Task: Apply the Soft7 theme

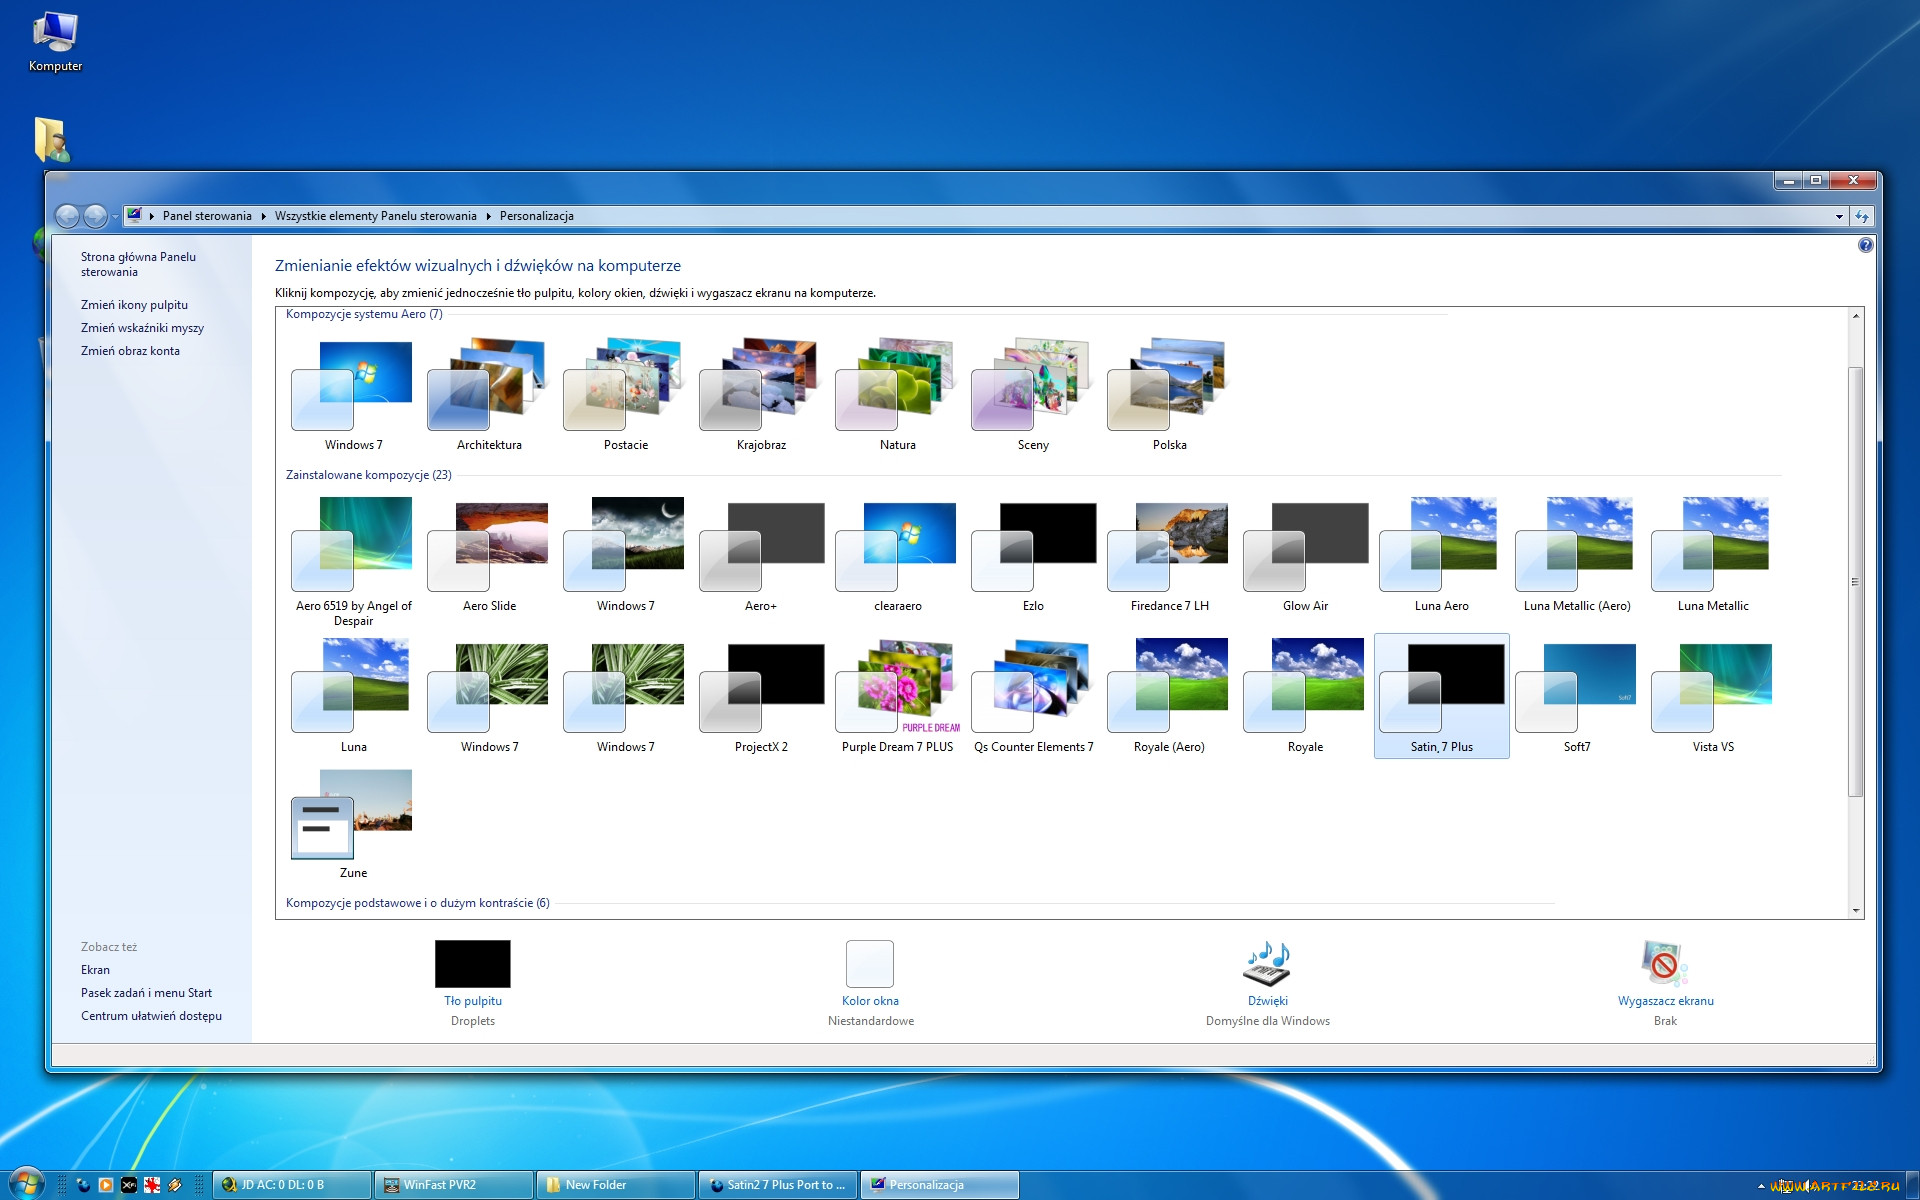Action: coord(1577,696)
